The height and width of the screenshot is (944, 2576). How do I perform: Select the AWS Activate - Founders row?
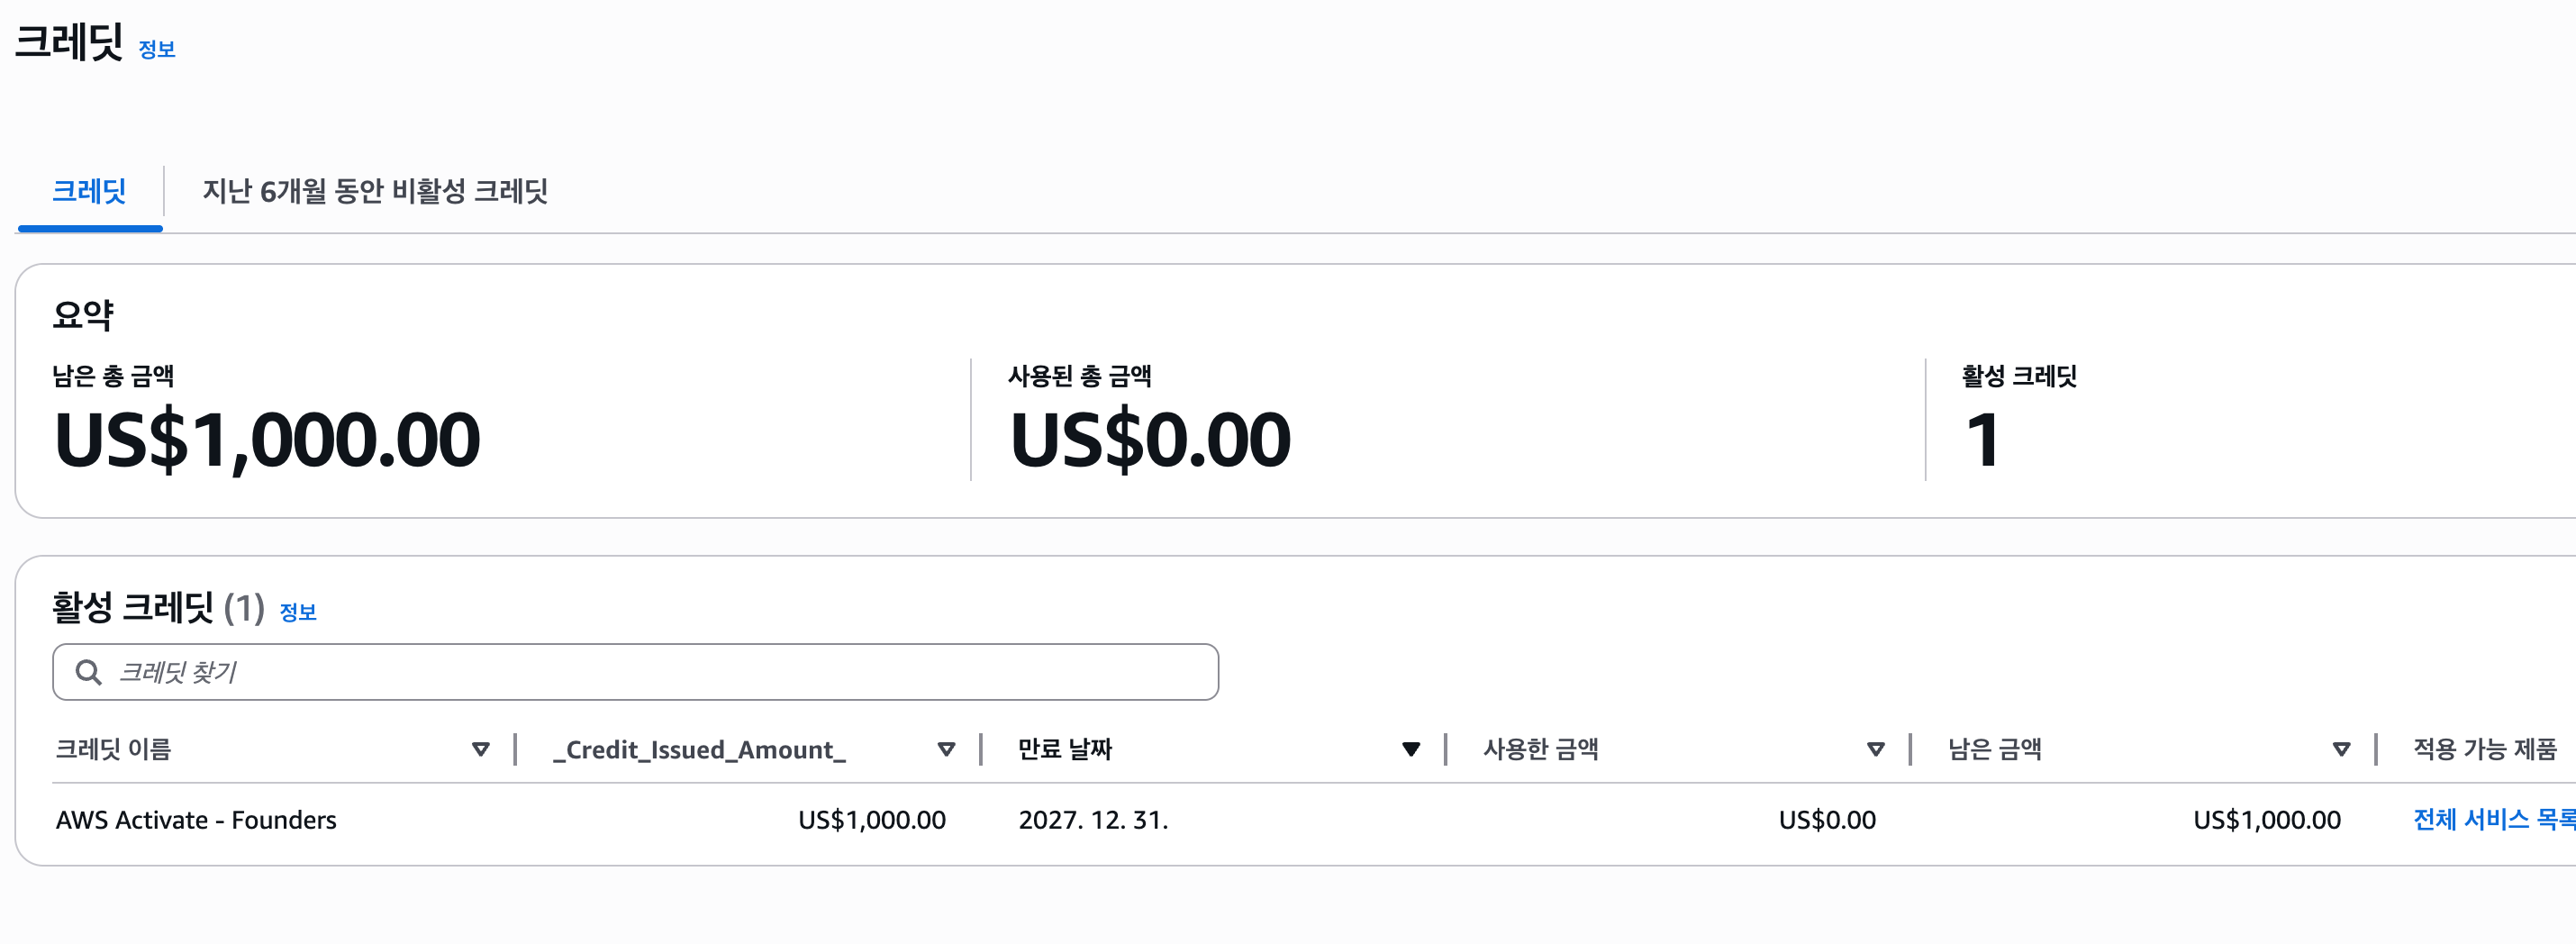196,820
